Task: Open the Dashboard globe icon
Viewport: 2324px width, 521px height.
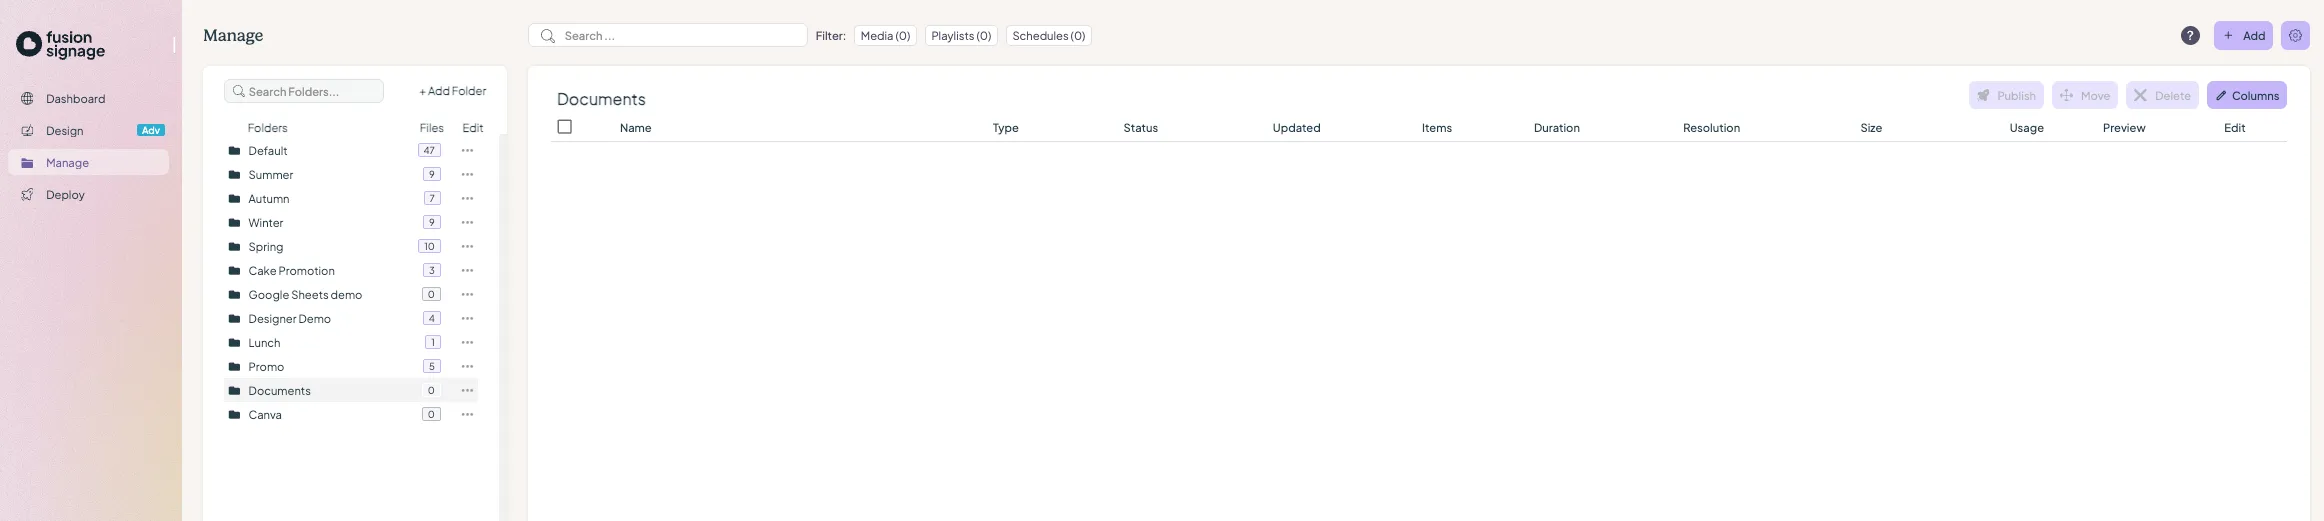Action: coord(27,99)
